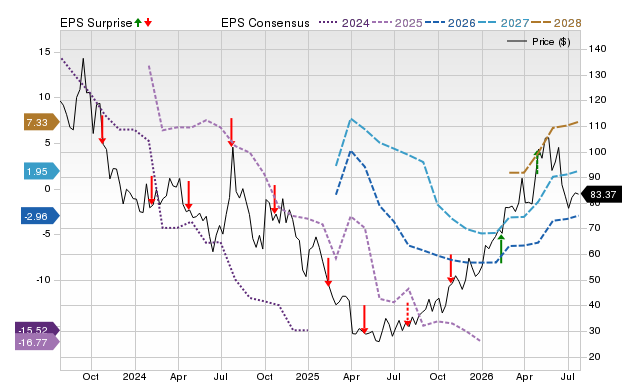
Task: Select the red surprise arrow just after Oct 2023
Action: (x=102, y=130)
